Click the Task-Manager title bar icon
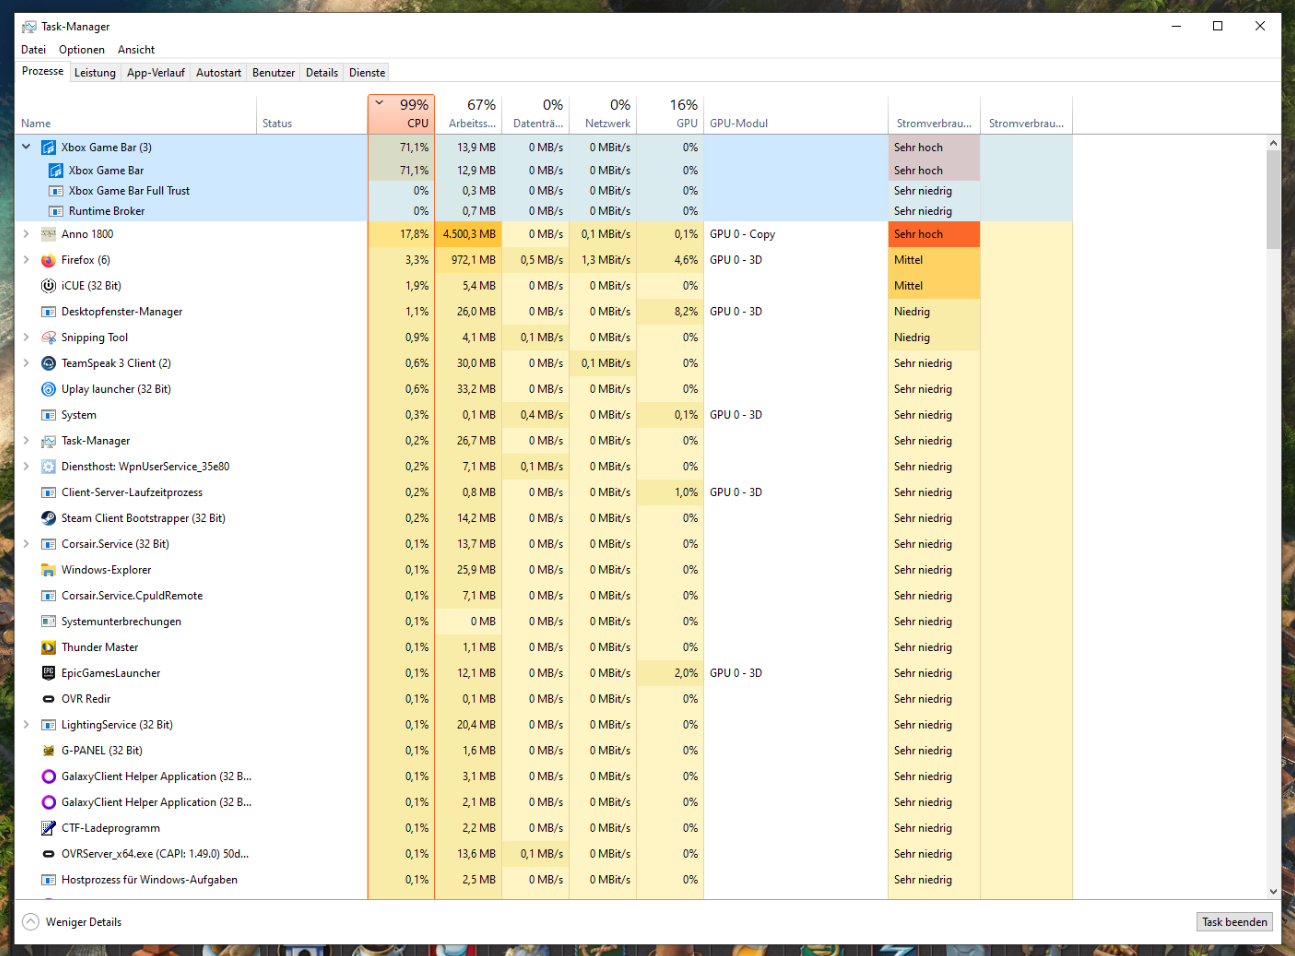Screen dimensions: 1295x956 click(x=29, y=27)
